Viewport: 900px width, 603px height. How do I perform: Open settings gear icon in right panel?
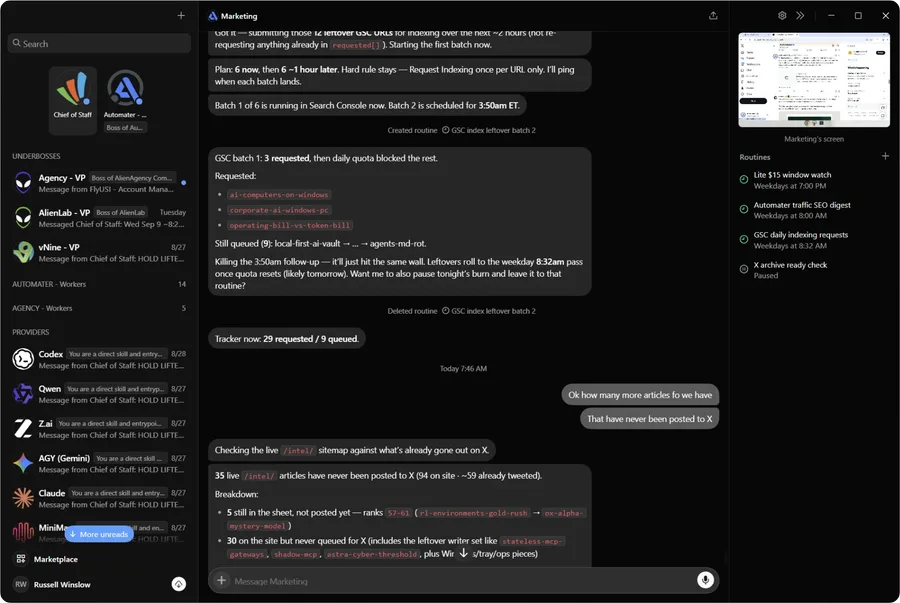(782, 15)
